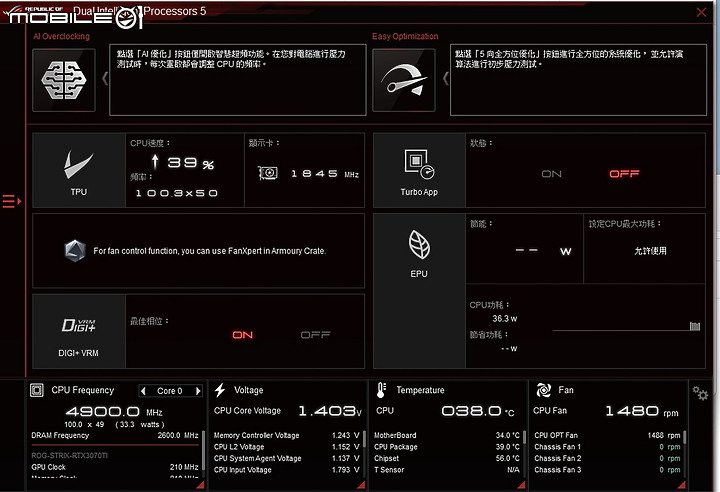Click the CPU Frequency chip icon

pyautogui.click(x=37, y=390)
